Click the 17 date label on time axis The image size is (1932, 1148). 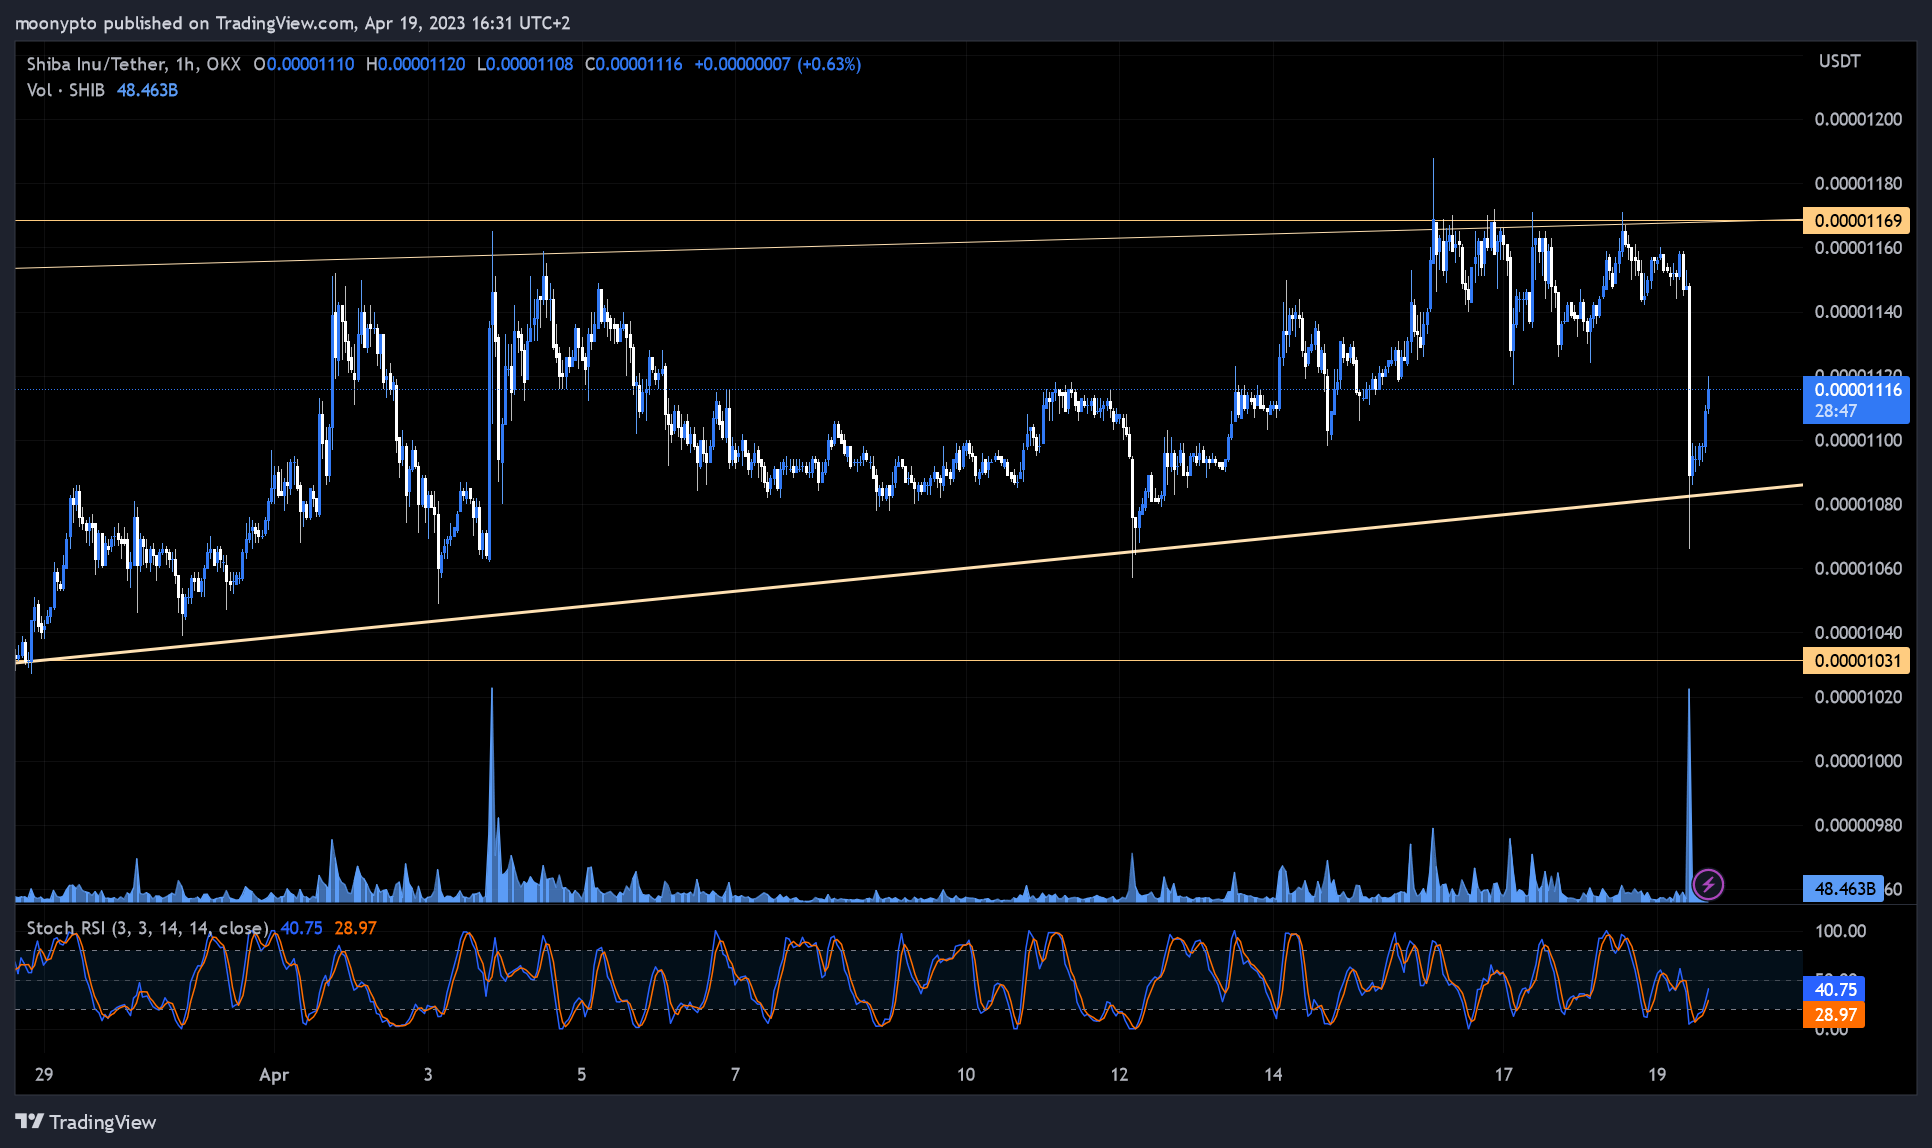point(1504,1075)
